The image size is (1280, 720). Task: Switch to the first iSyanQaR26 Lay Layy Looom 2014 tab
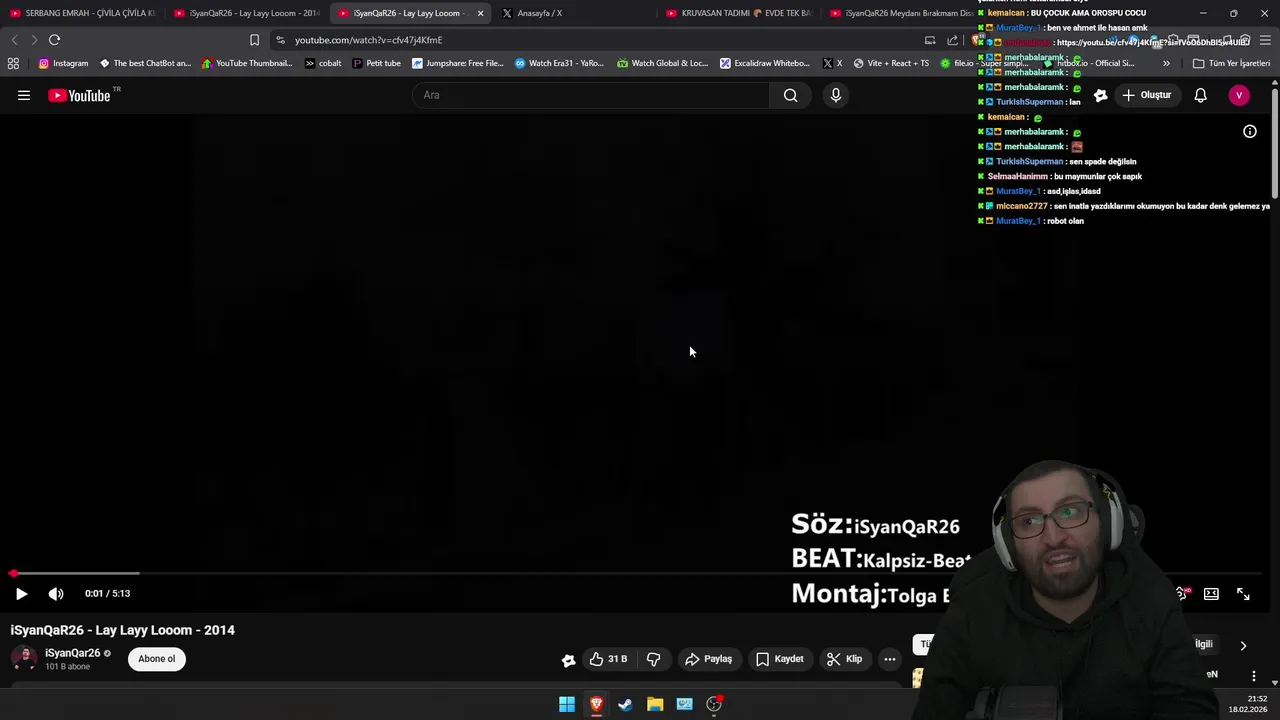(247, 13)
